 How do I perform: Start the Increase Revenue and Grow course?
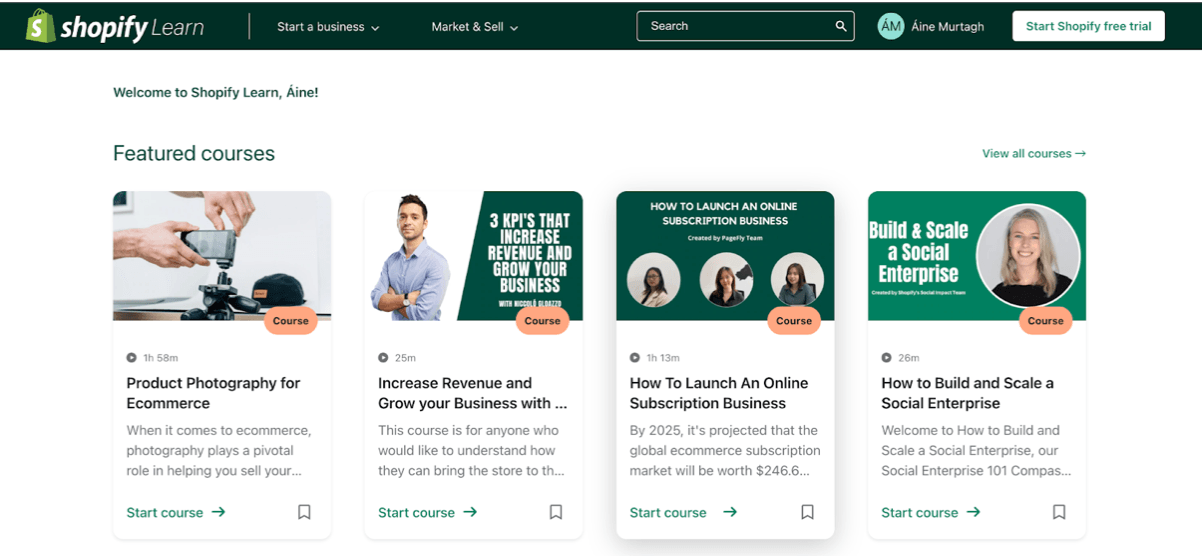pyautogui.click(x=428, y=512)
